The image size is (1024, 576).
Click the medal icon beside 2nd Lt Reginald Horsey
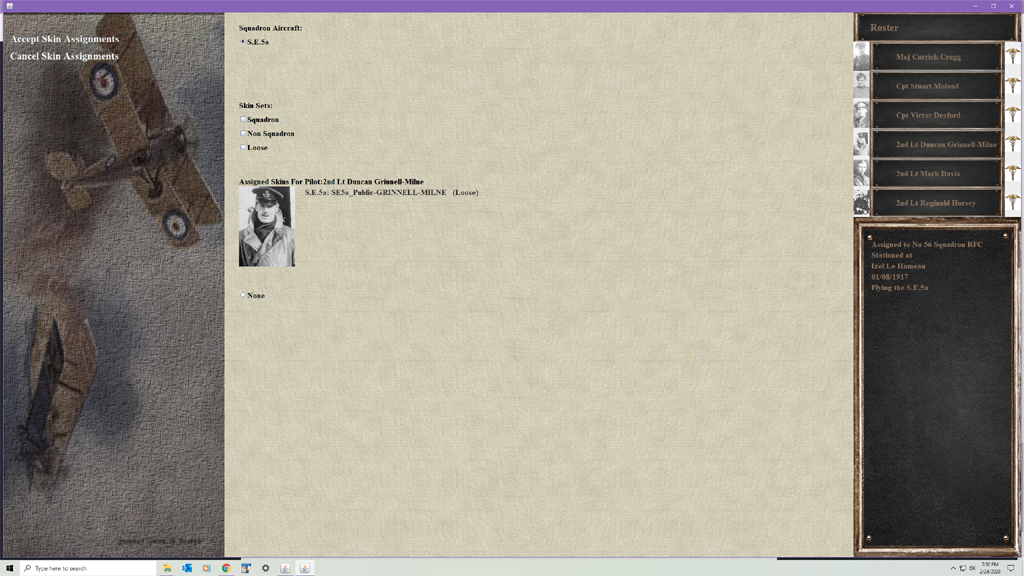coord(1012,202)
